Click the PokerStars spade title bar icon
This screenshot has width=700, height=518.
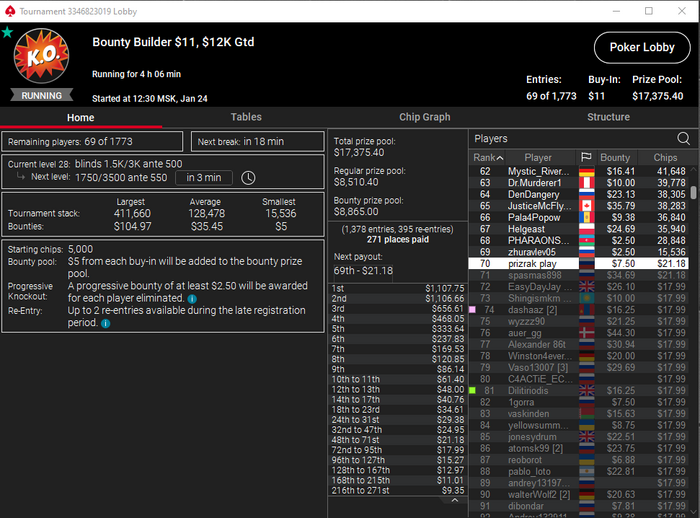click(x=9, y=11)
